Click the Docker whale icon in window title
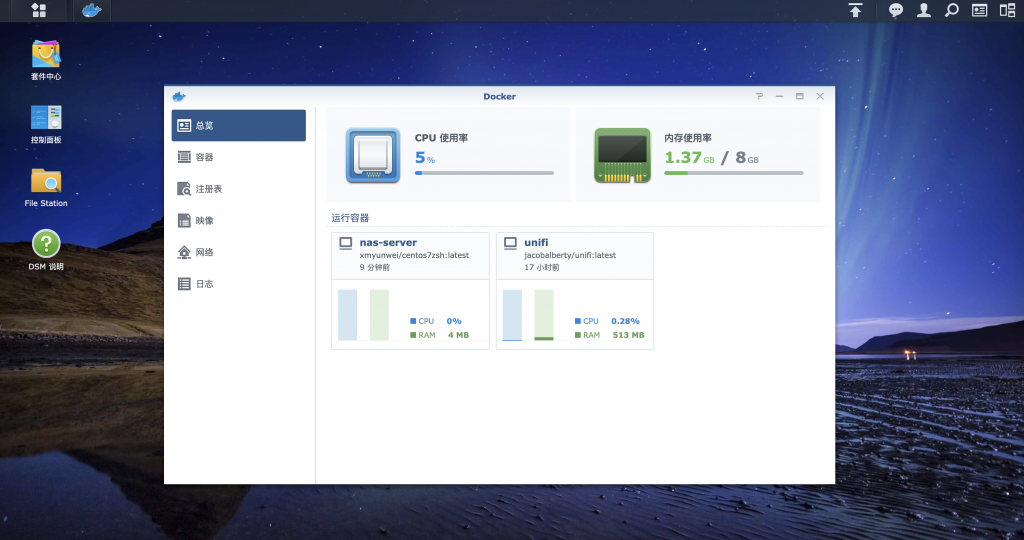 179,97
